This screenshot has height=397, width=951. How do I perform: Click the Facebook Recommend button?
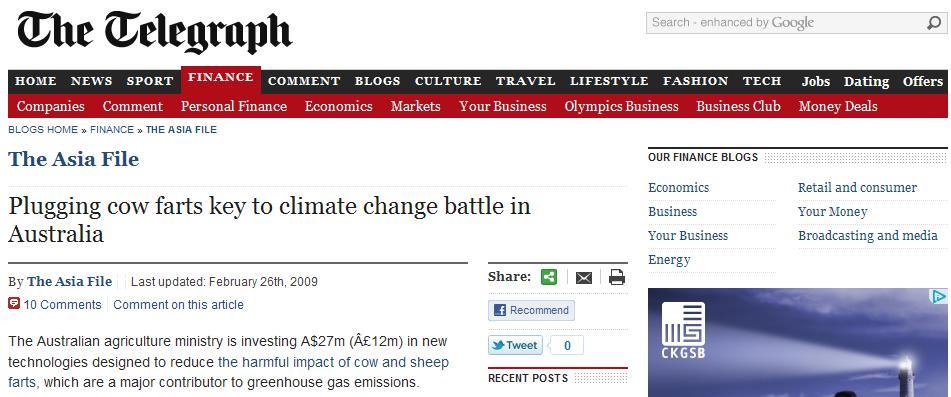pyautogui.click(x=531, y=310)
